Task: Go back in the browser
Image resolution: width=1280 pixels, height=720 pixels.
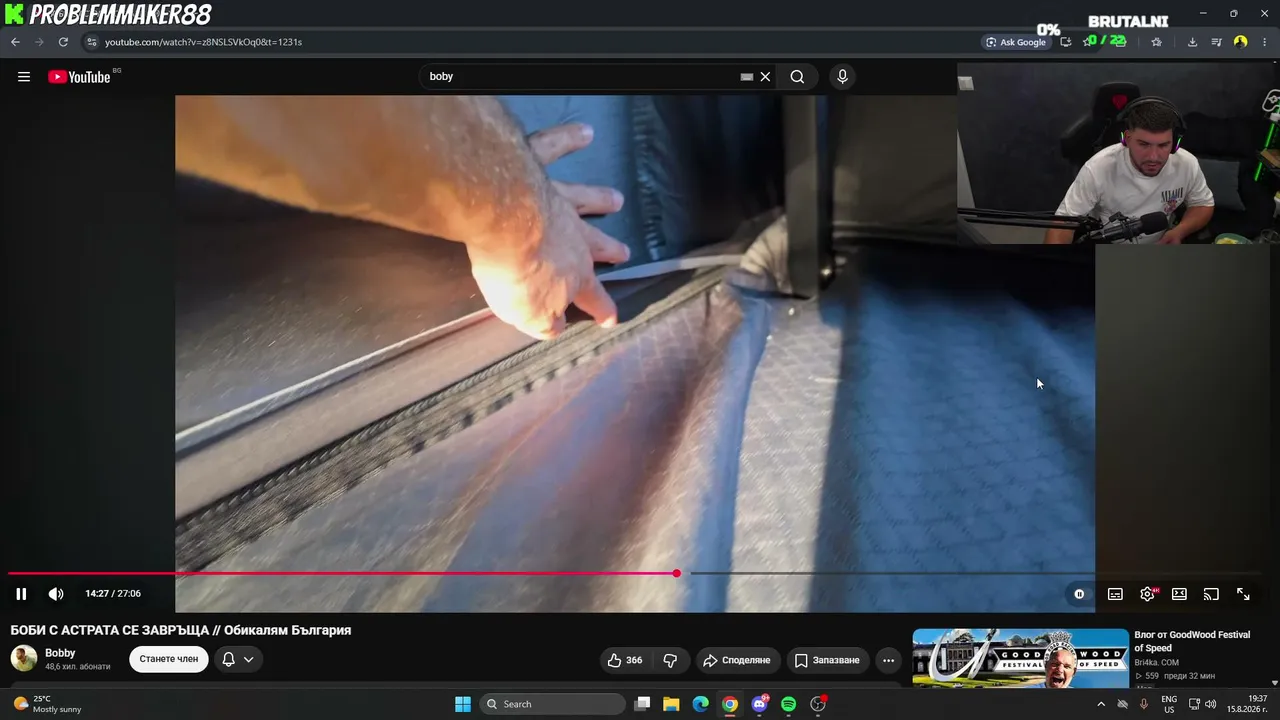Action: [x=15, y=42]
